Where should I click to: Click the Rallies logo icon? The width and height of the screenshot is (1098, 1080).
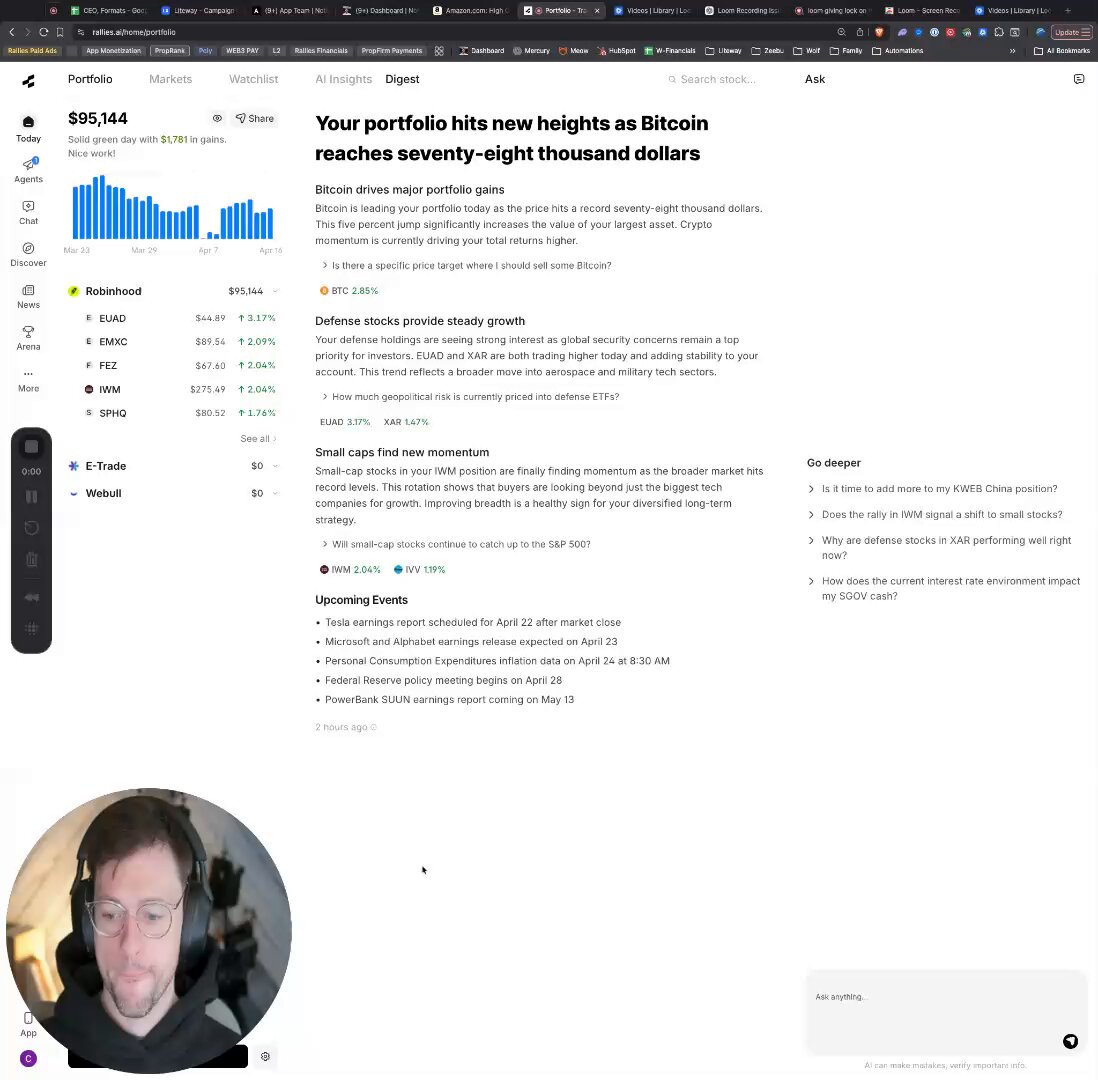click(28, 81)
